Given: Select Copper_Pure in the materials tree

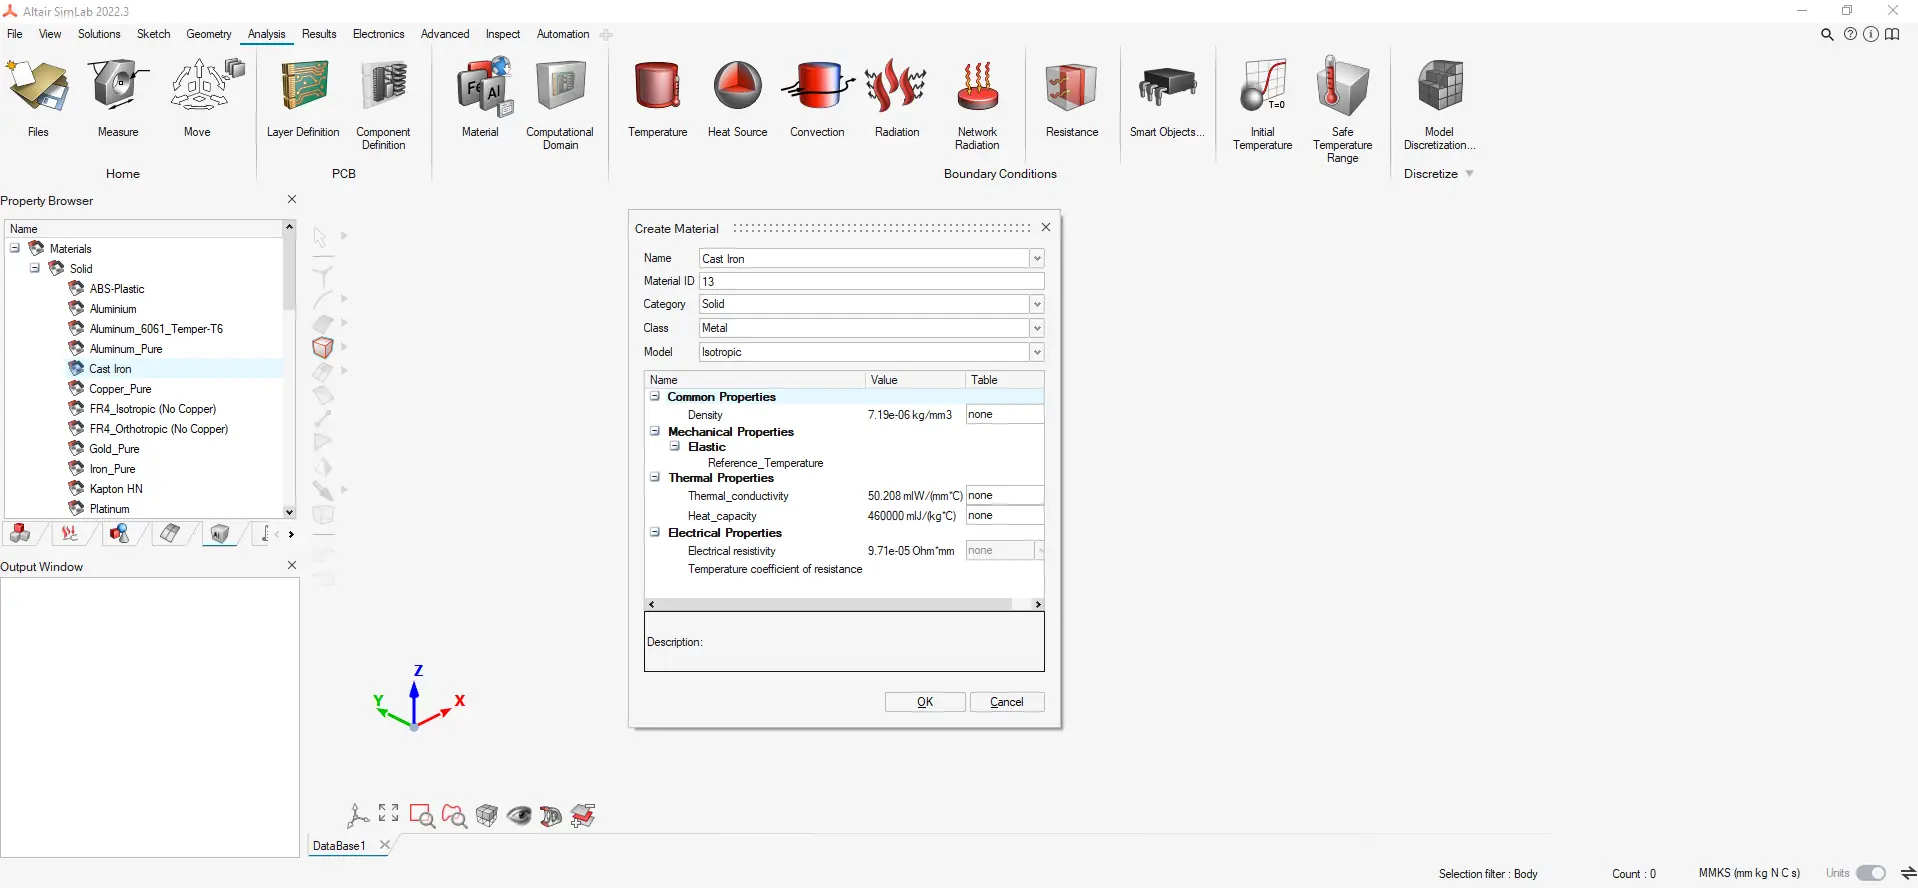Looking at the screenshot, I should point(120,389).
